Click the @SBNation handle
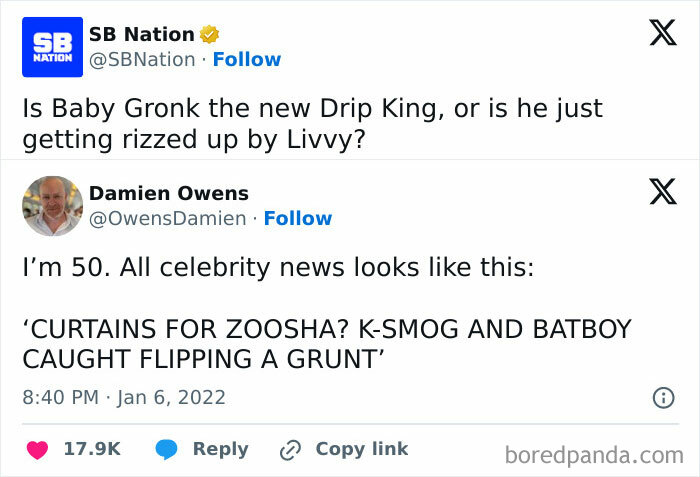The width and height of the screenshot is (700, 477). (x=142, y=59)
